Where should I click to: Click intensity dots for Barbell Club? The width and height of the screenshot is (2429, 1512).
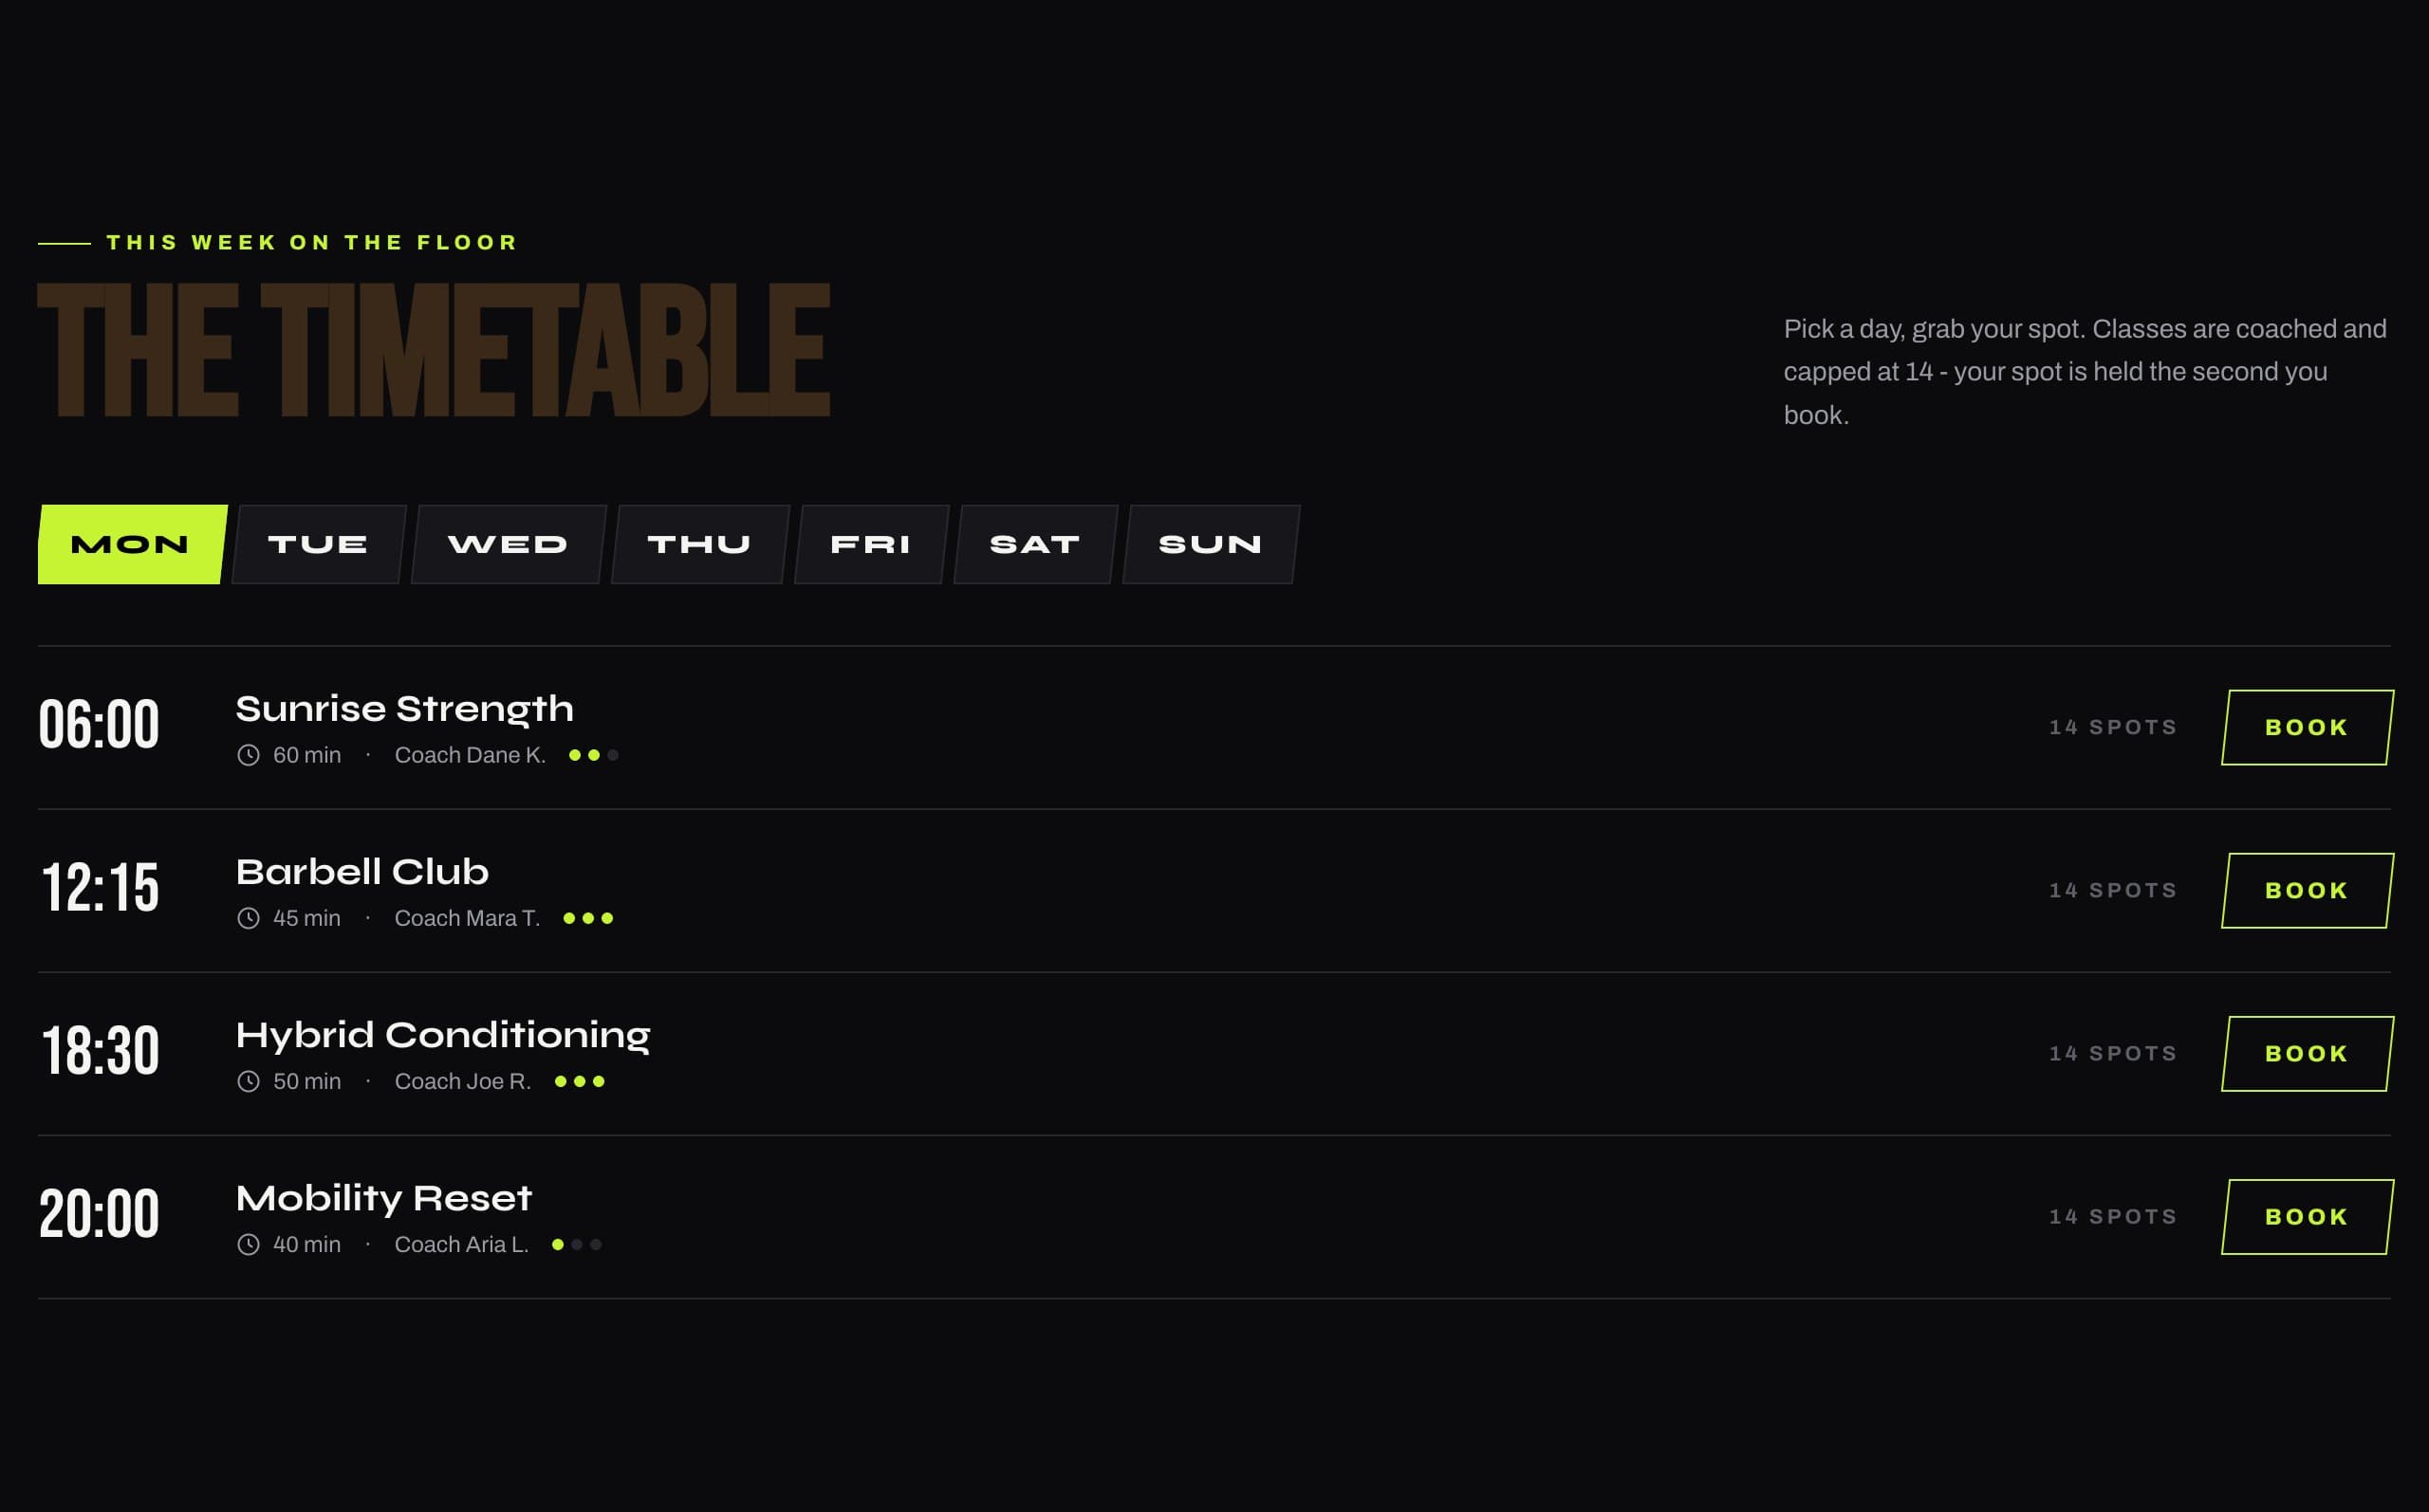588,918
